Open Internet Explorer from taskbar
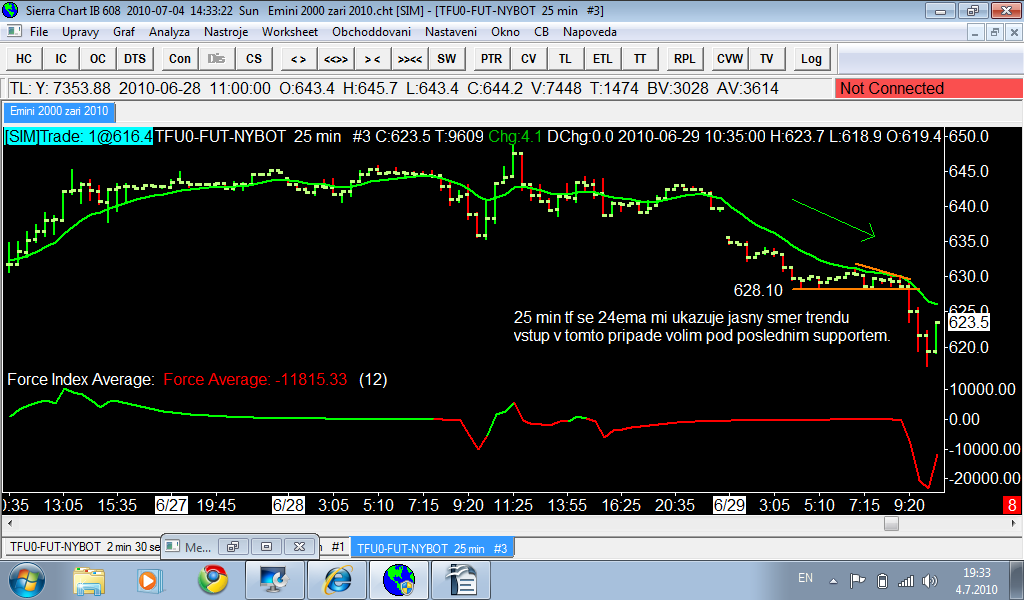This screenshot has width=1024, height=600. pos(338,580)
